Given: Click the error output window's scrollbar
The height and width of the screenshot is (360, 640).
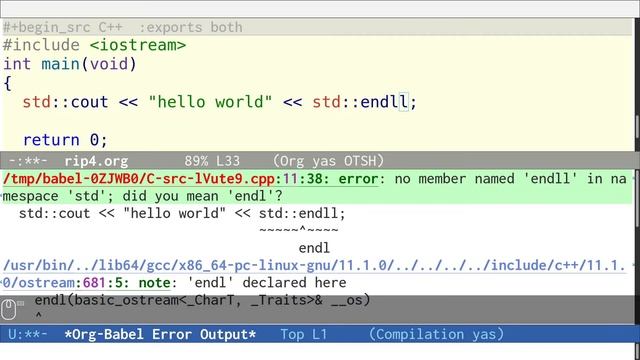Looking at the screenshot, I should tap(637, 247).
